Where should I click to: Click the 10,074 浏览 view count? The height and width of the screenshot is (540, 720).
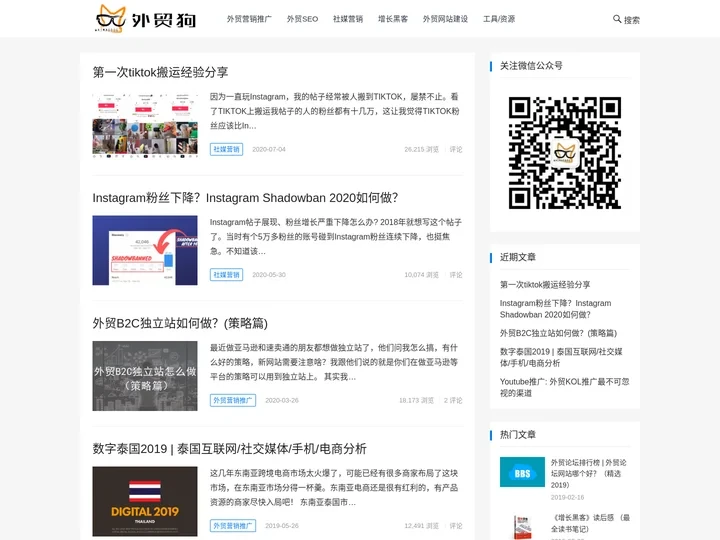[422, 275]
